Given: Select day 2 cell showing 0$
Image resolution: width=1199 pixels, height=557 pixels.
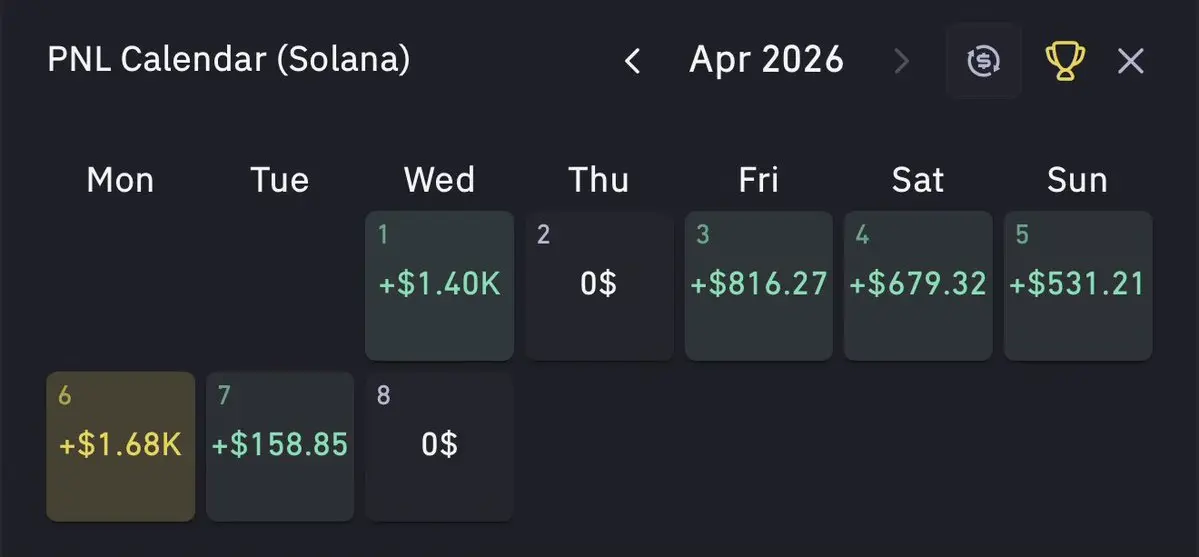Looking at the screenshot, I should point(599,285).
